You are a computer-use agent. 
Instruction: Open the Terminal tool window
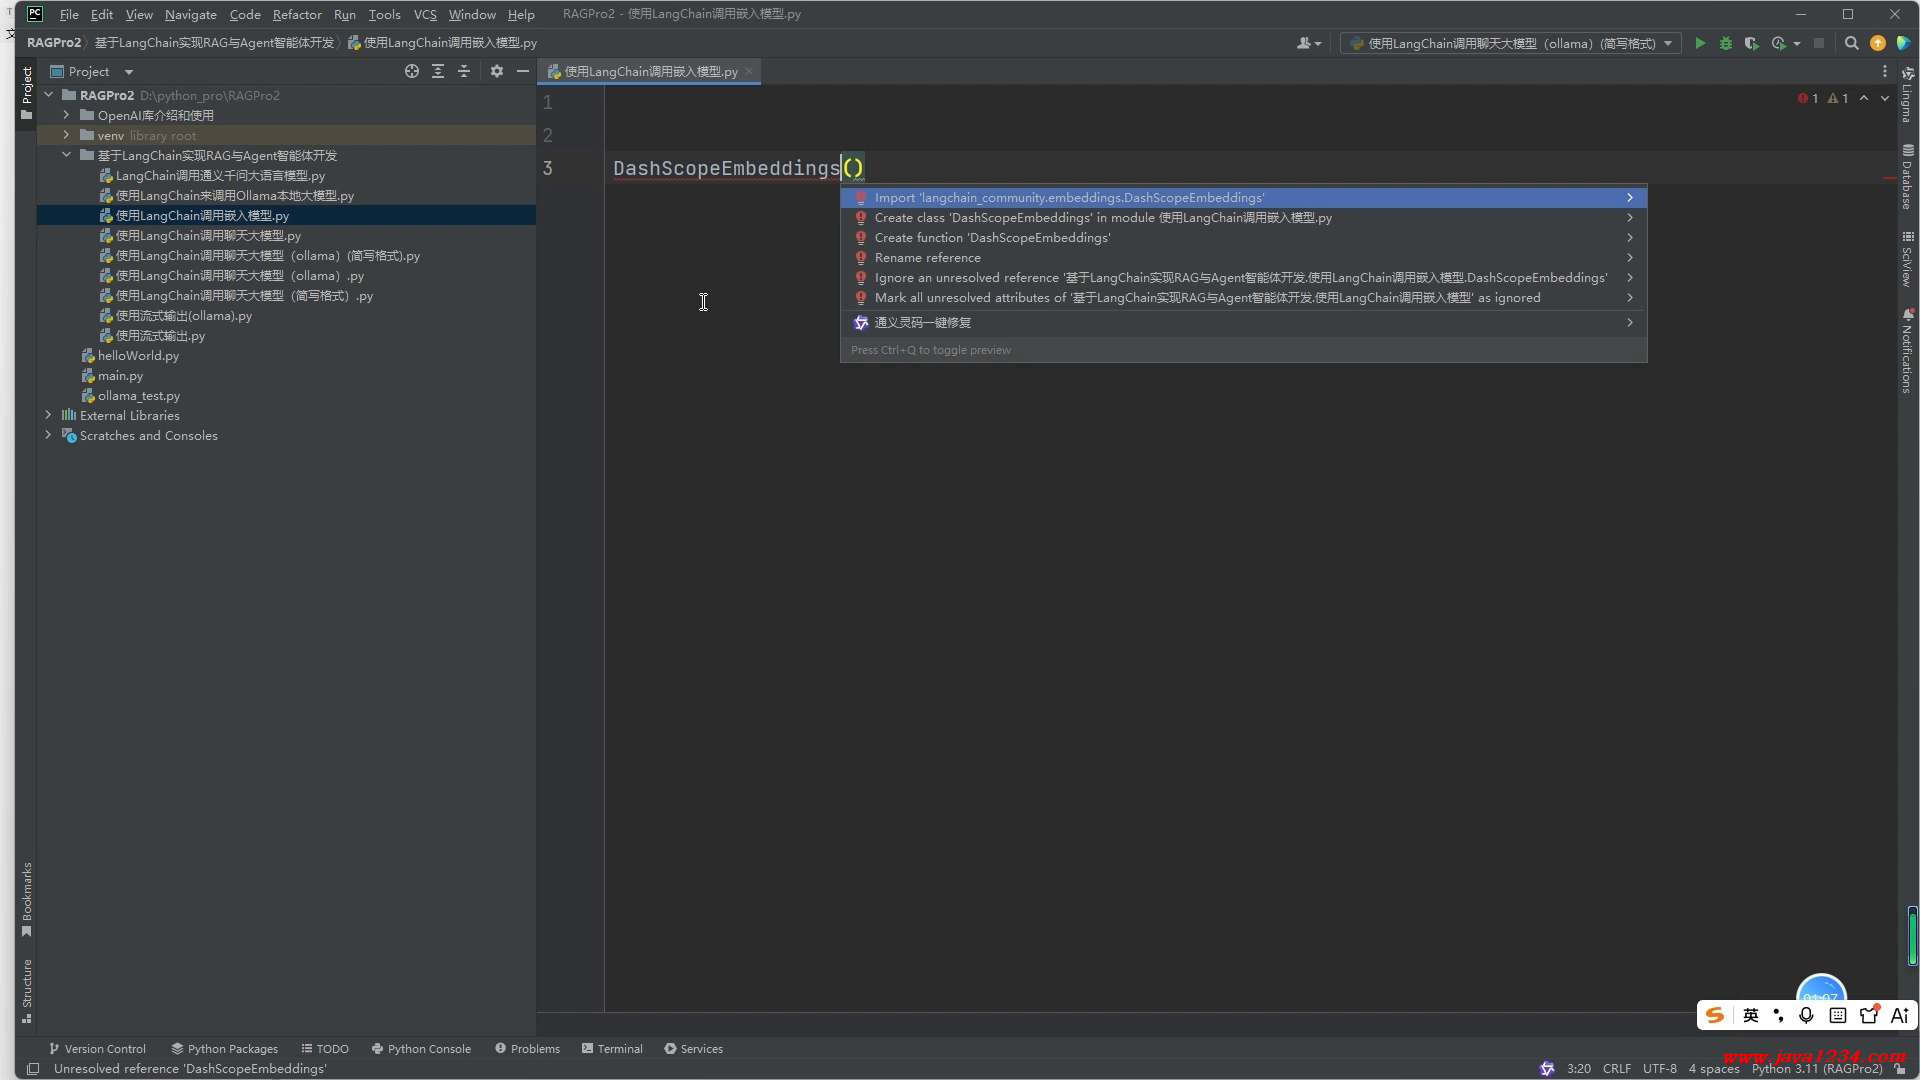click(612, 1049)
